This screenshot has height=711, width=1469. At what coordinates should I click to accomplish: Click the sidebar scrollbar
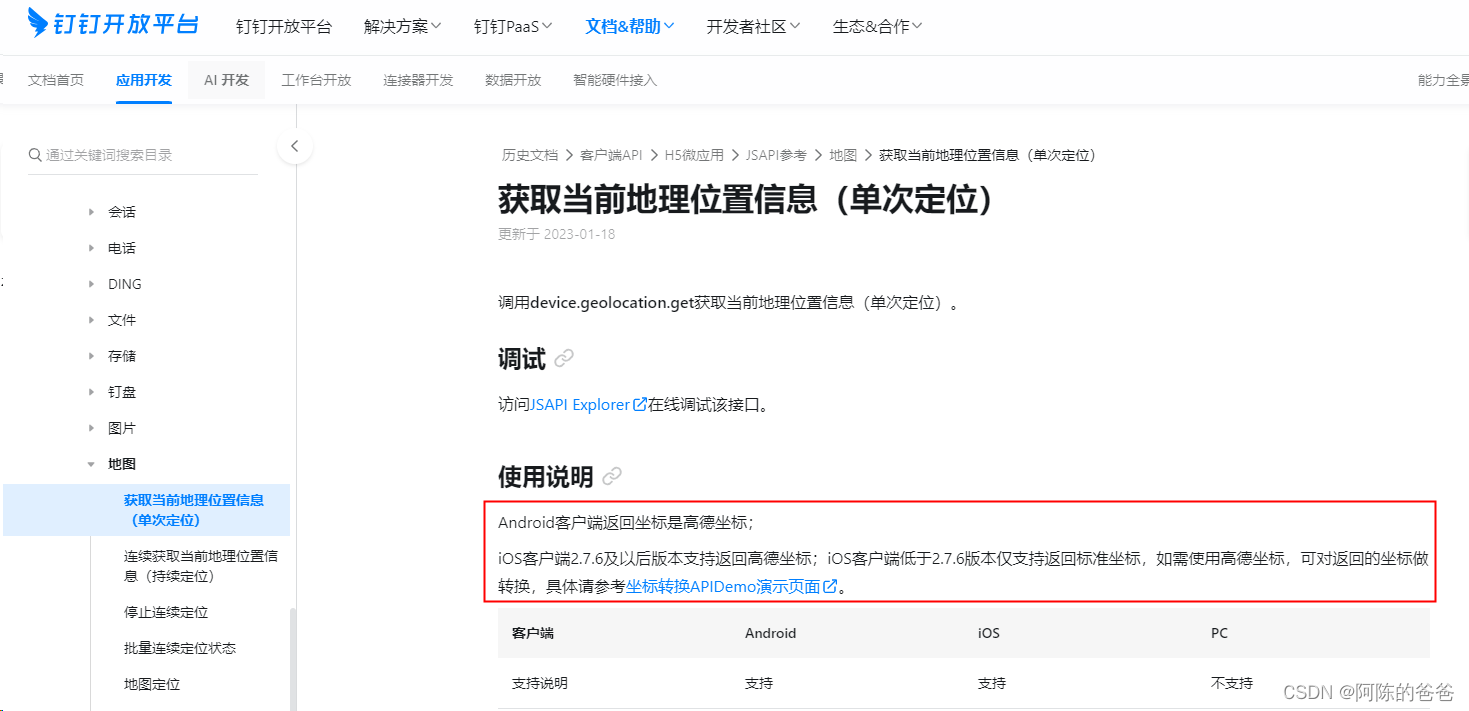point(291,650)
